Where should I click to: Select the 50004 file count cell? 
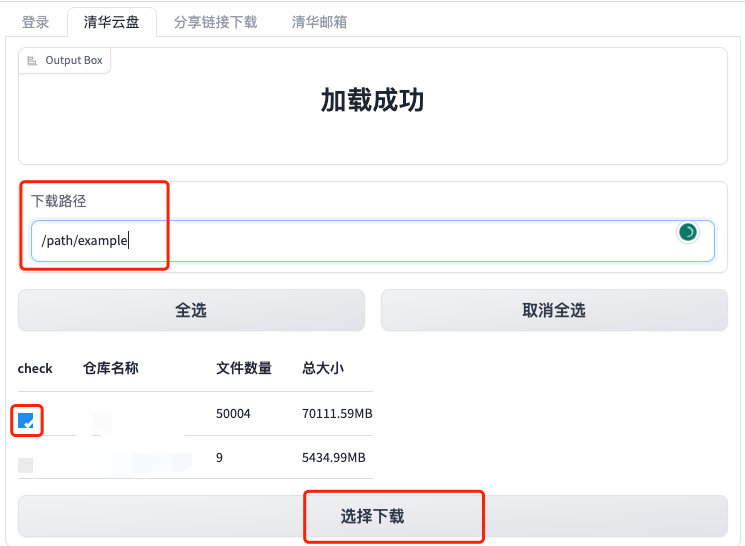tap(233, 413)
